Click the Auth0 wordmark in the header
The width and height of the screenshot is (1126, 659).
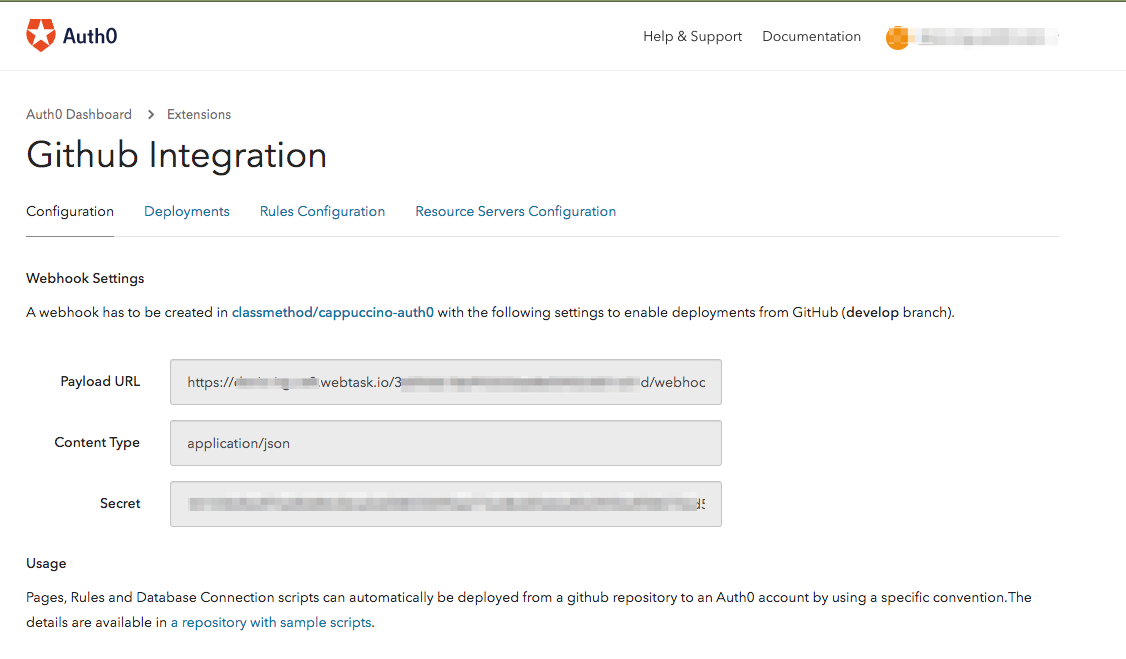pos(91,35)
